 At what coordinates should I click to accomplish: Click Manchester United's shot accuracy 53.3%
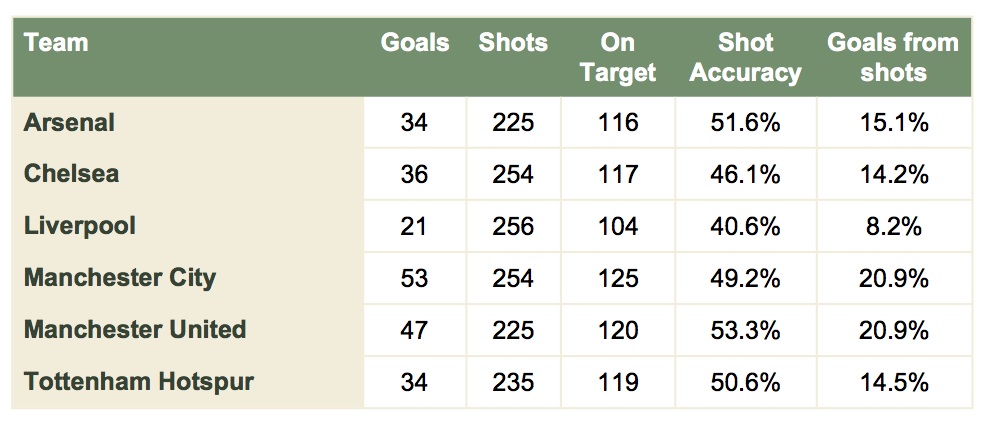coord(746,331)
